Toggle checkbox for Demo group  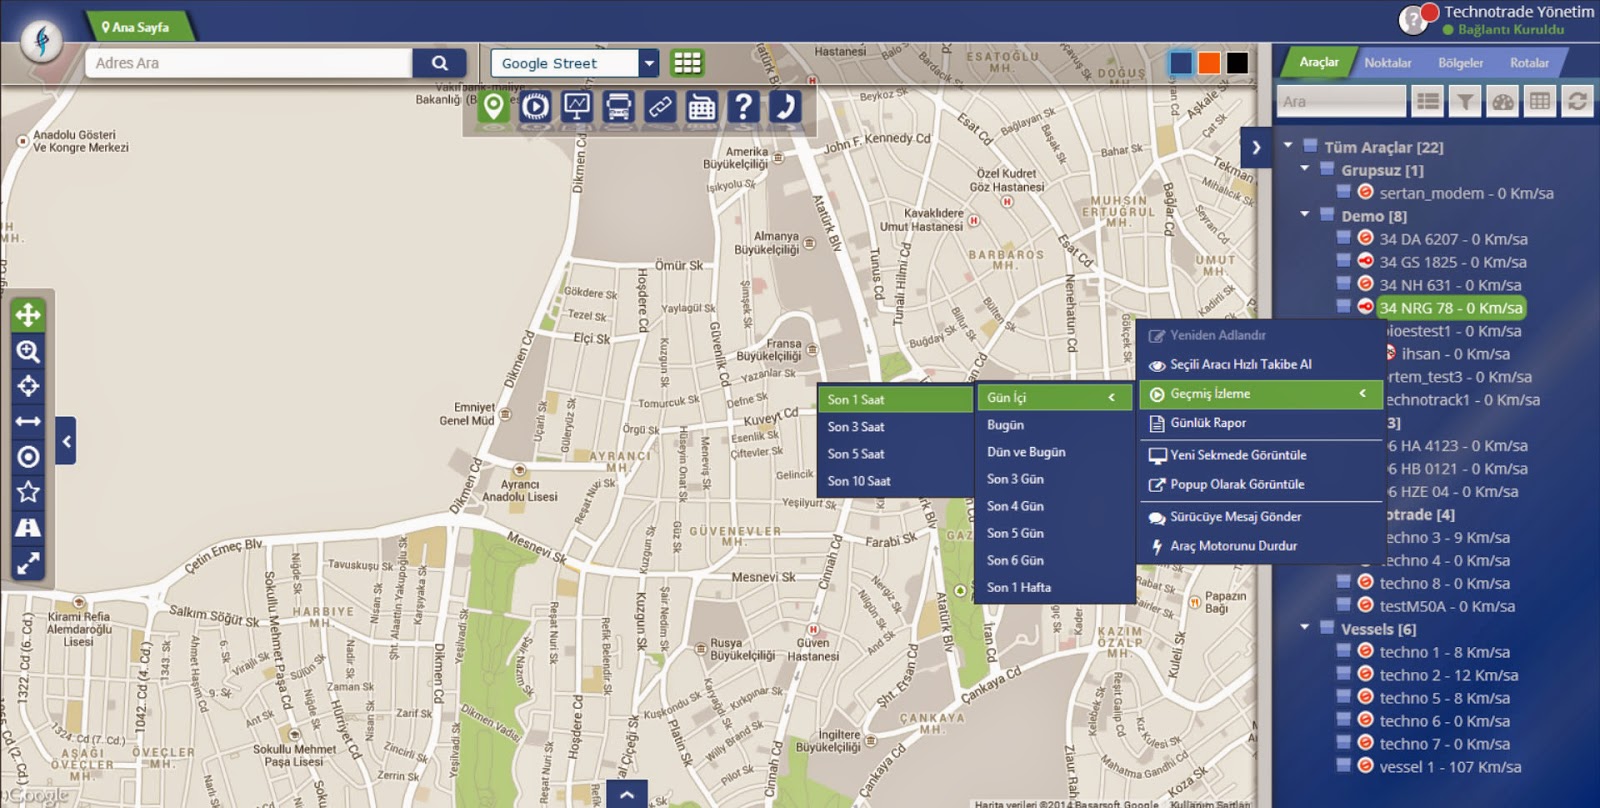[1326, 215]
